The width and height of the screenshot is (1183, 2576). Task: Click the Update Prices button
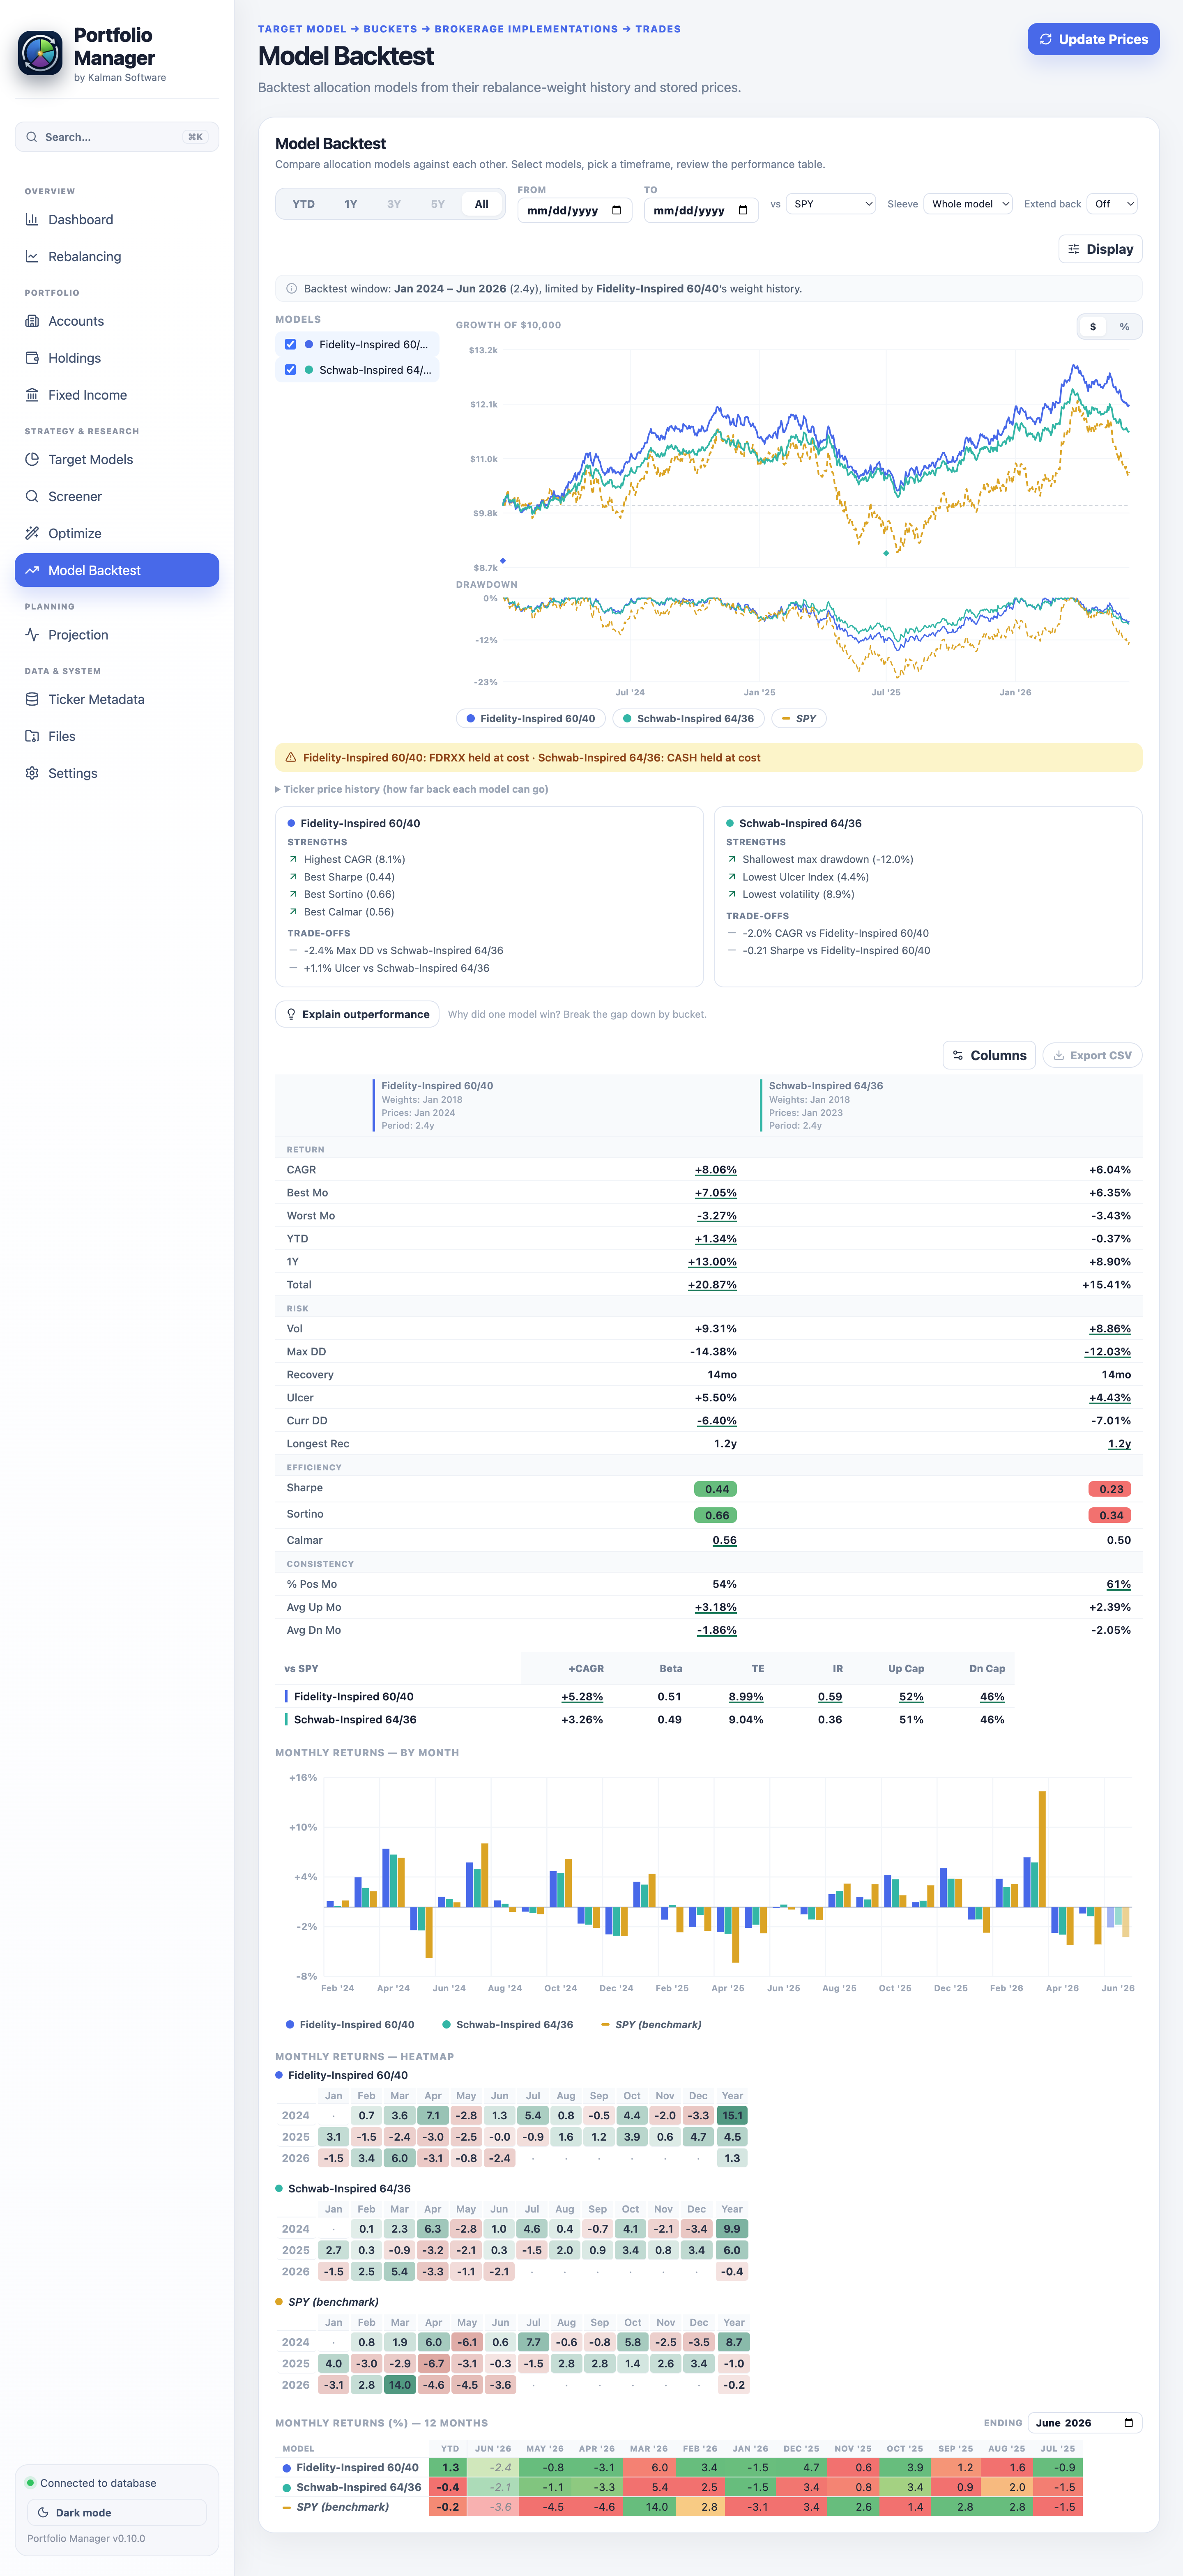click(x=1093, y=39)
